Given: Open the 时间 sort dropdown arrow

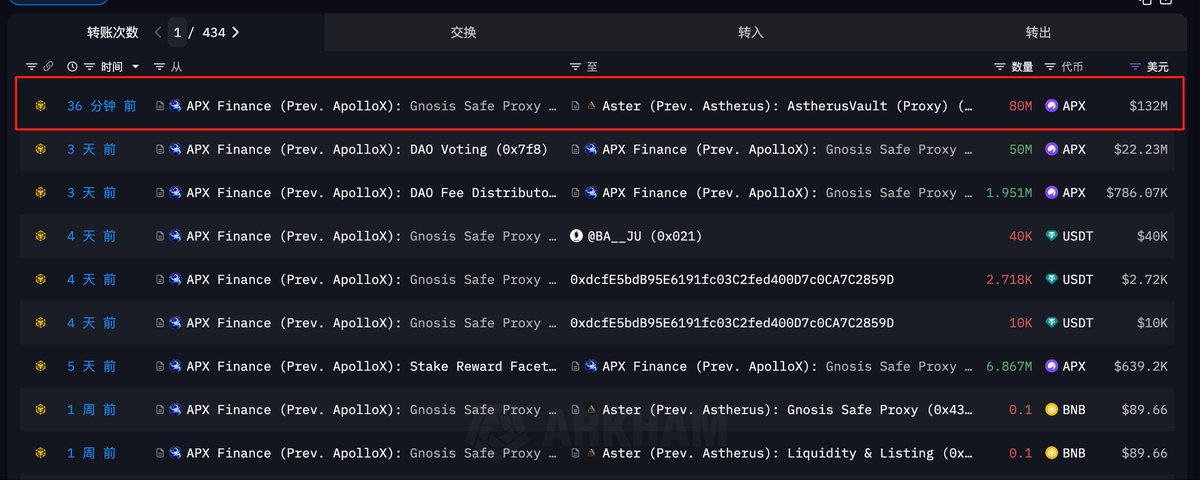Looking at the screenshot, I should pyautogui.click(x=136, y=67).
